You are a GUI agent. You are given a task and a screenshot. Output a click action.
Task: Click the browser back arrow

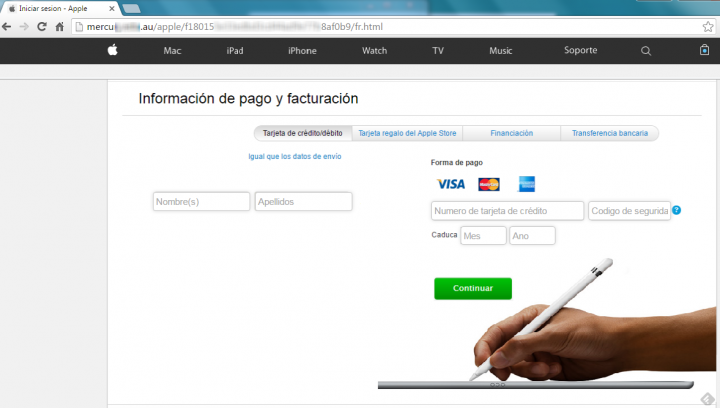(7, 27)
